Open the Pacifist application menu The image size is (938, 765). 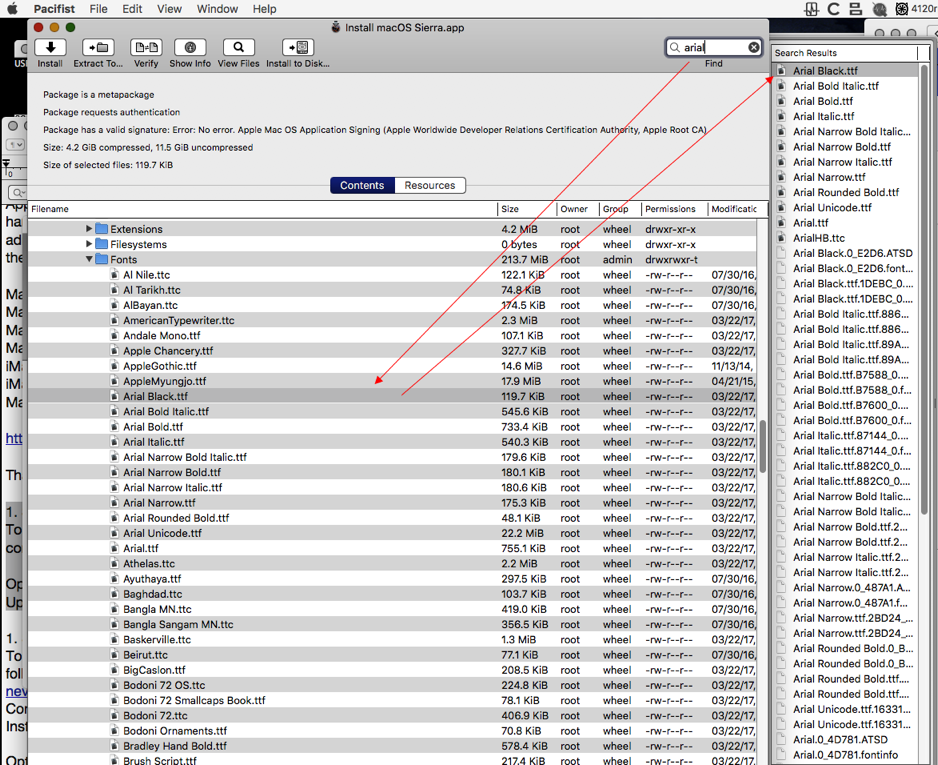coord(54,8)
